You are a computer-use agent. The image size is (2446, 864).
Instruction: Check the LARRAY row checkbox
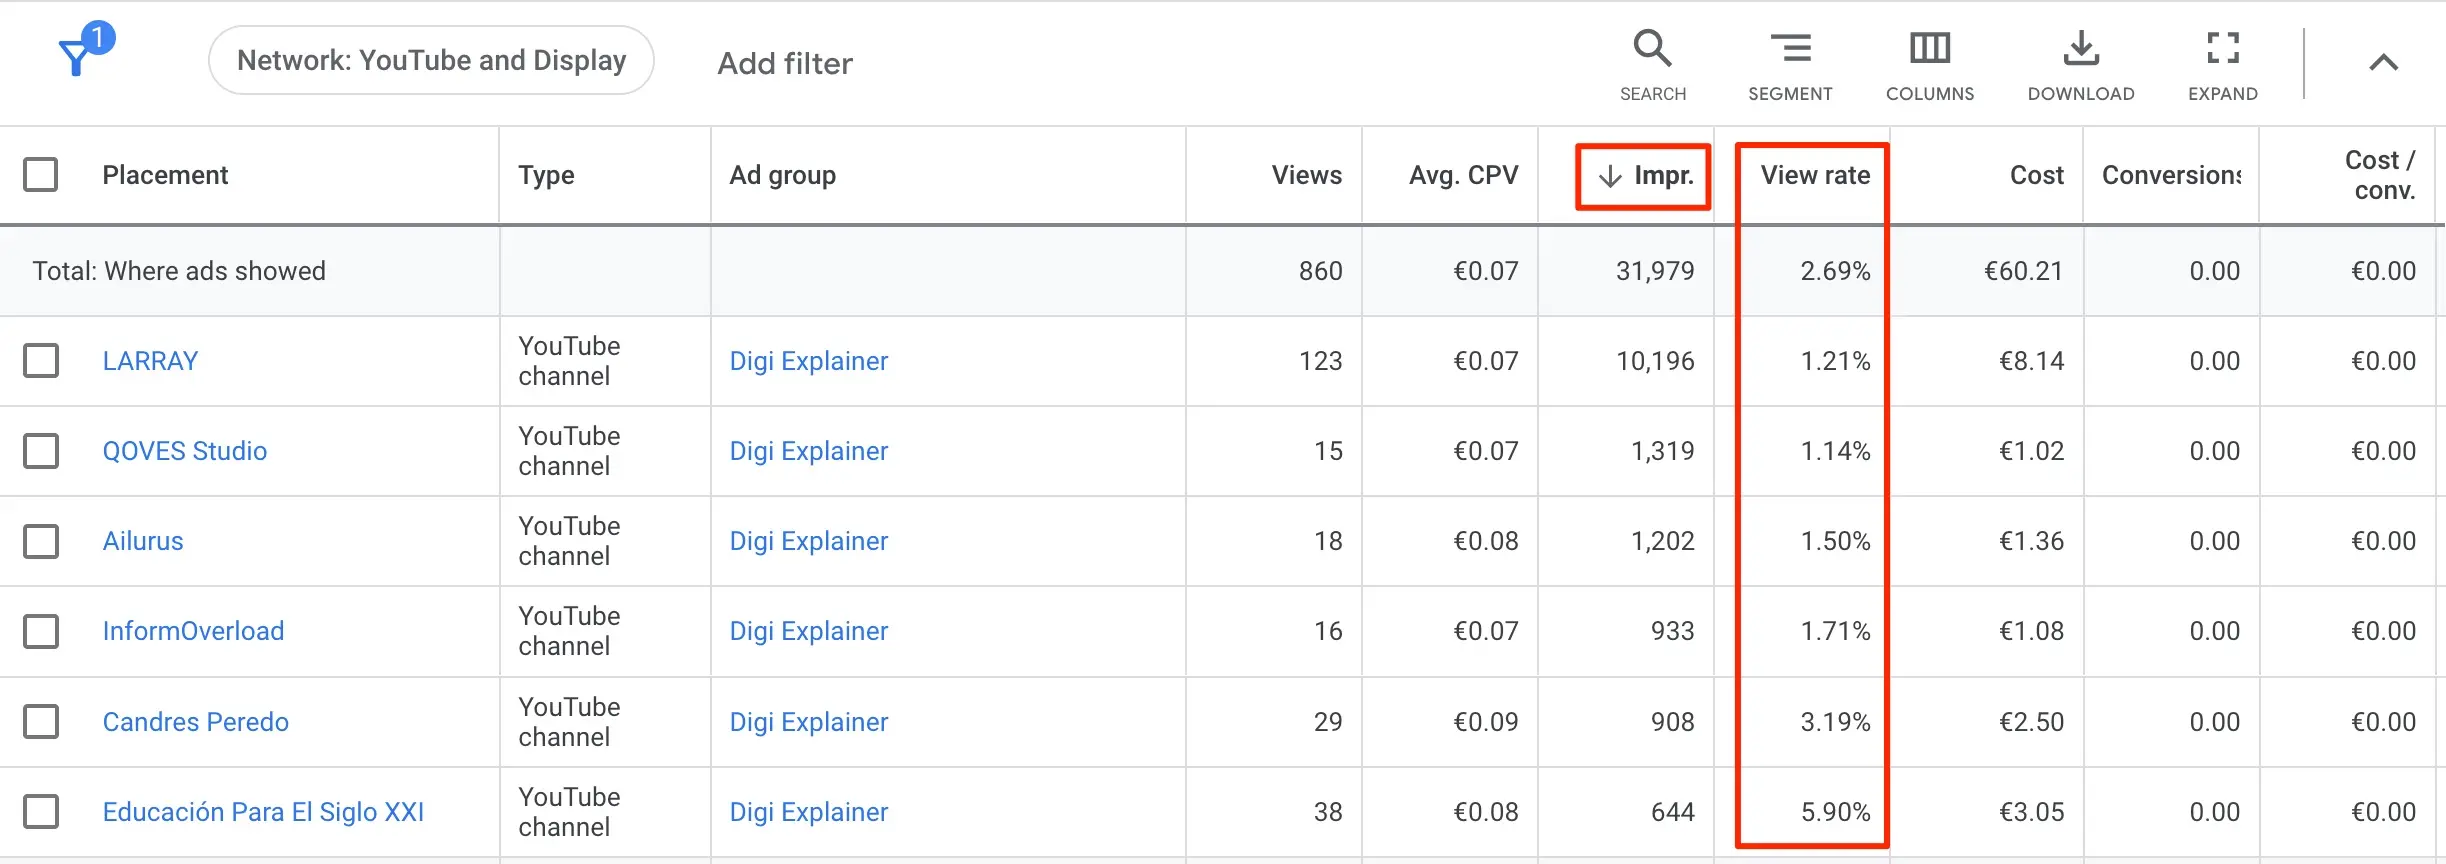41,361
